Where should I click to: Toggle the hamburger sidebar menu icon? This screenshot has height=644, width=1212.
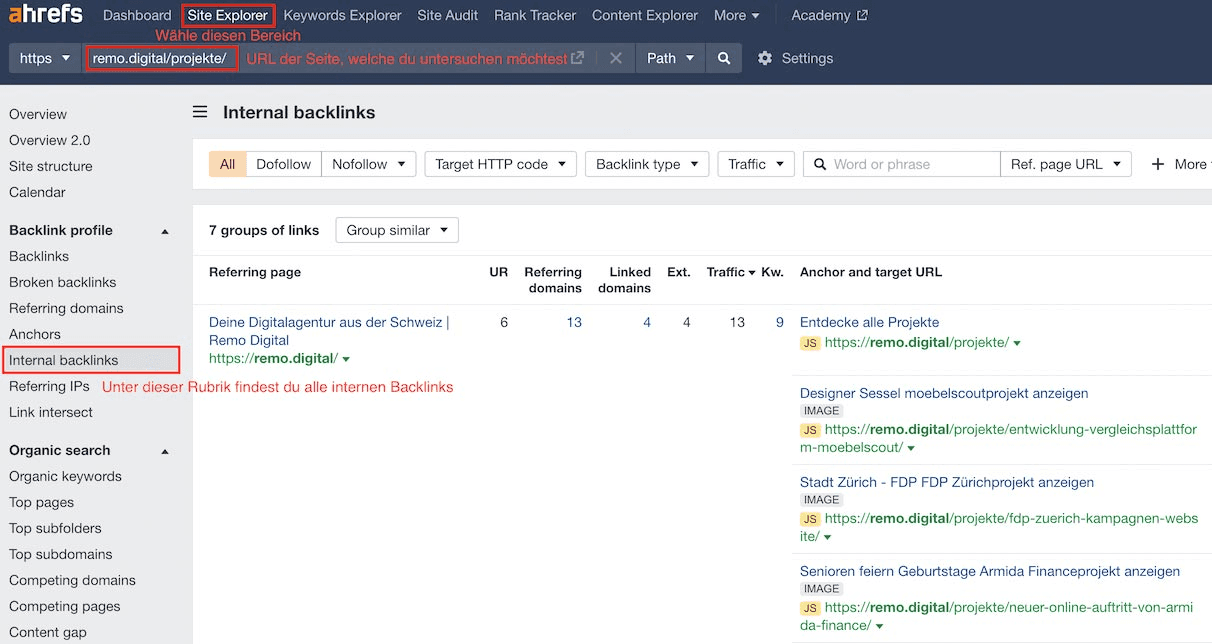[x=200, y=112]
